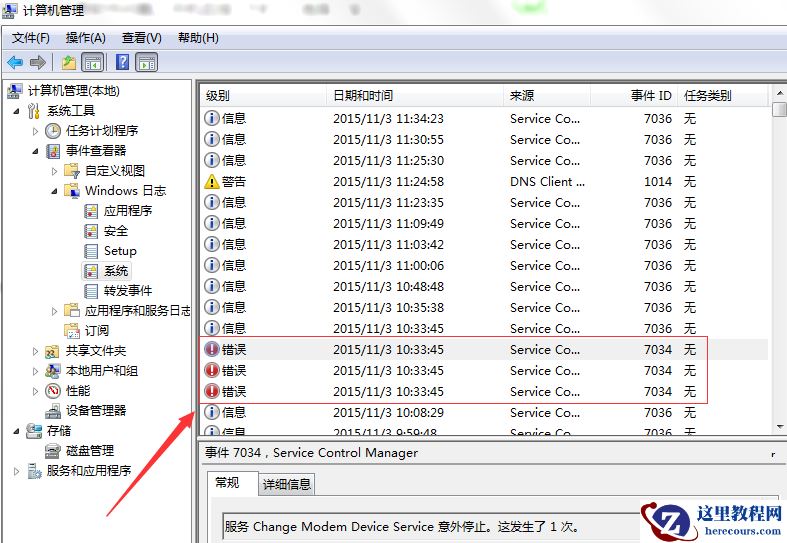This screenshot has width=787, height=543.
Task: Click the 订阅 subscriptions icon
Action: [x=72, y=331]
